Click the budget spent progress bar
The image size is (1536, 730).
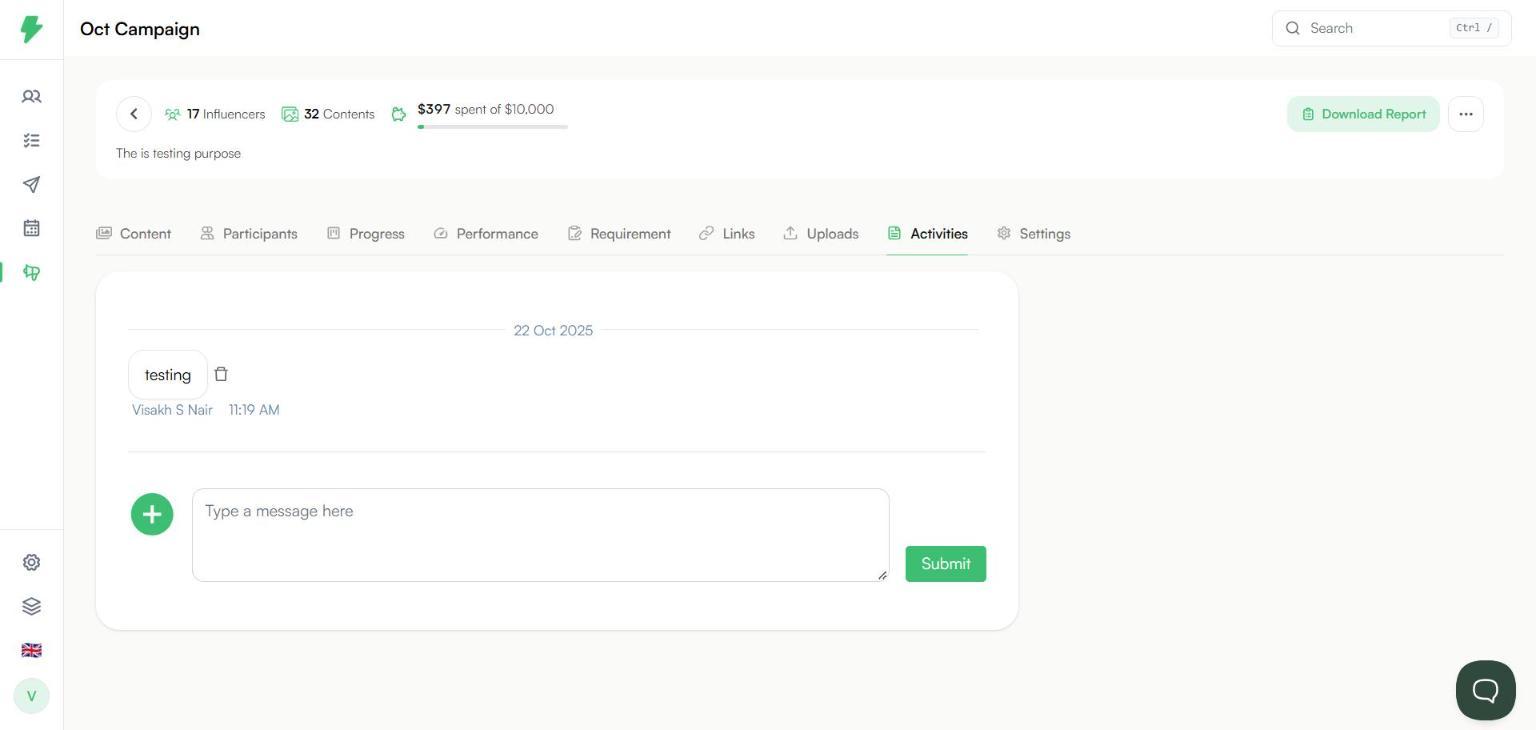point(493,127)
